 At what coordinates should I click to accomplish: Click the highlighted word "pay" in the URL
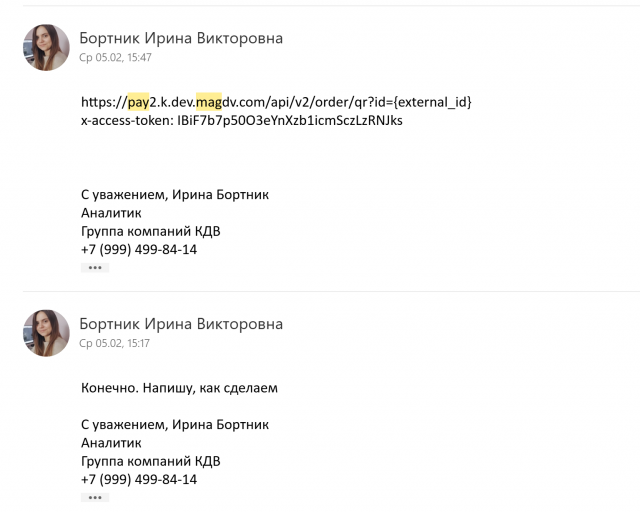138,102
